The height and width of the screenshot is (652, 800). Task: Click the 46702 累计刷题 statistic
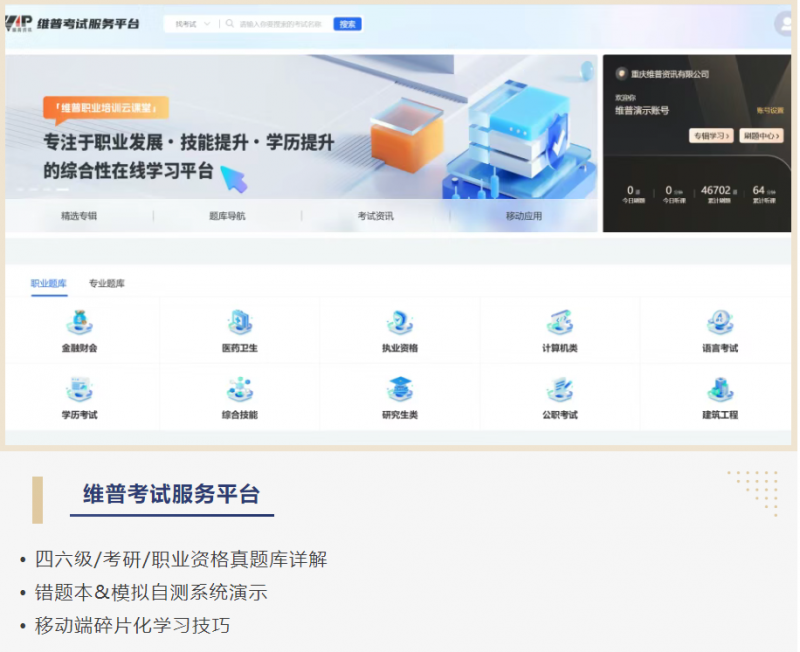point(718,194)
